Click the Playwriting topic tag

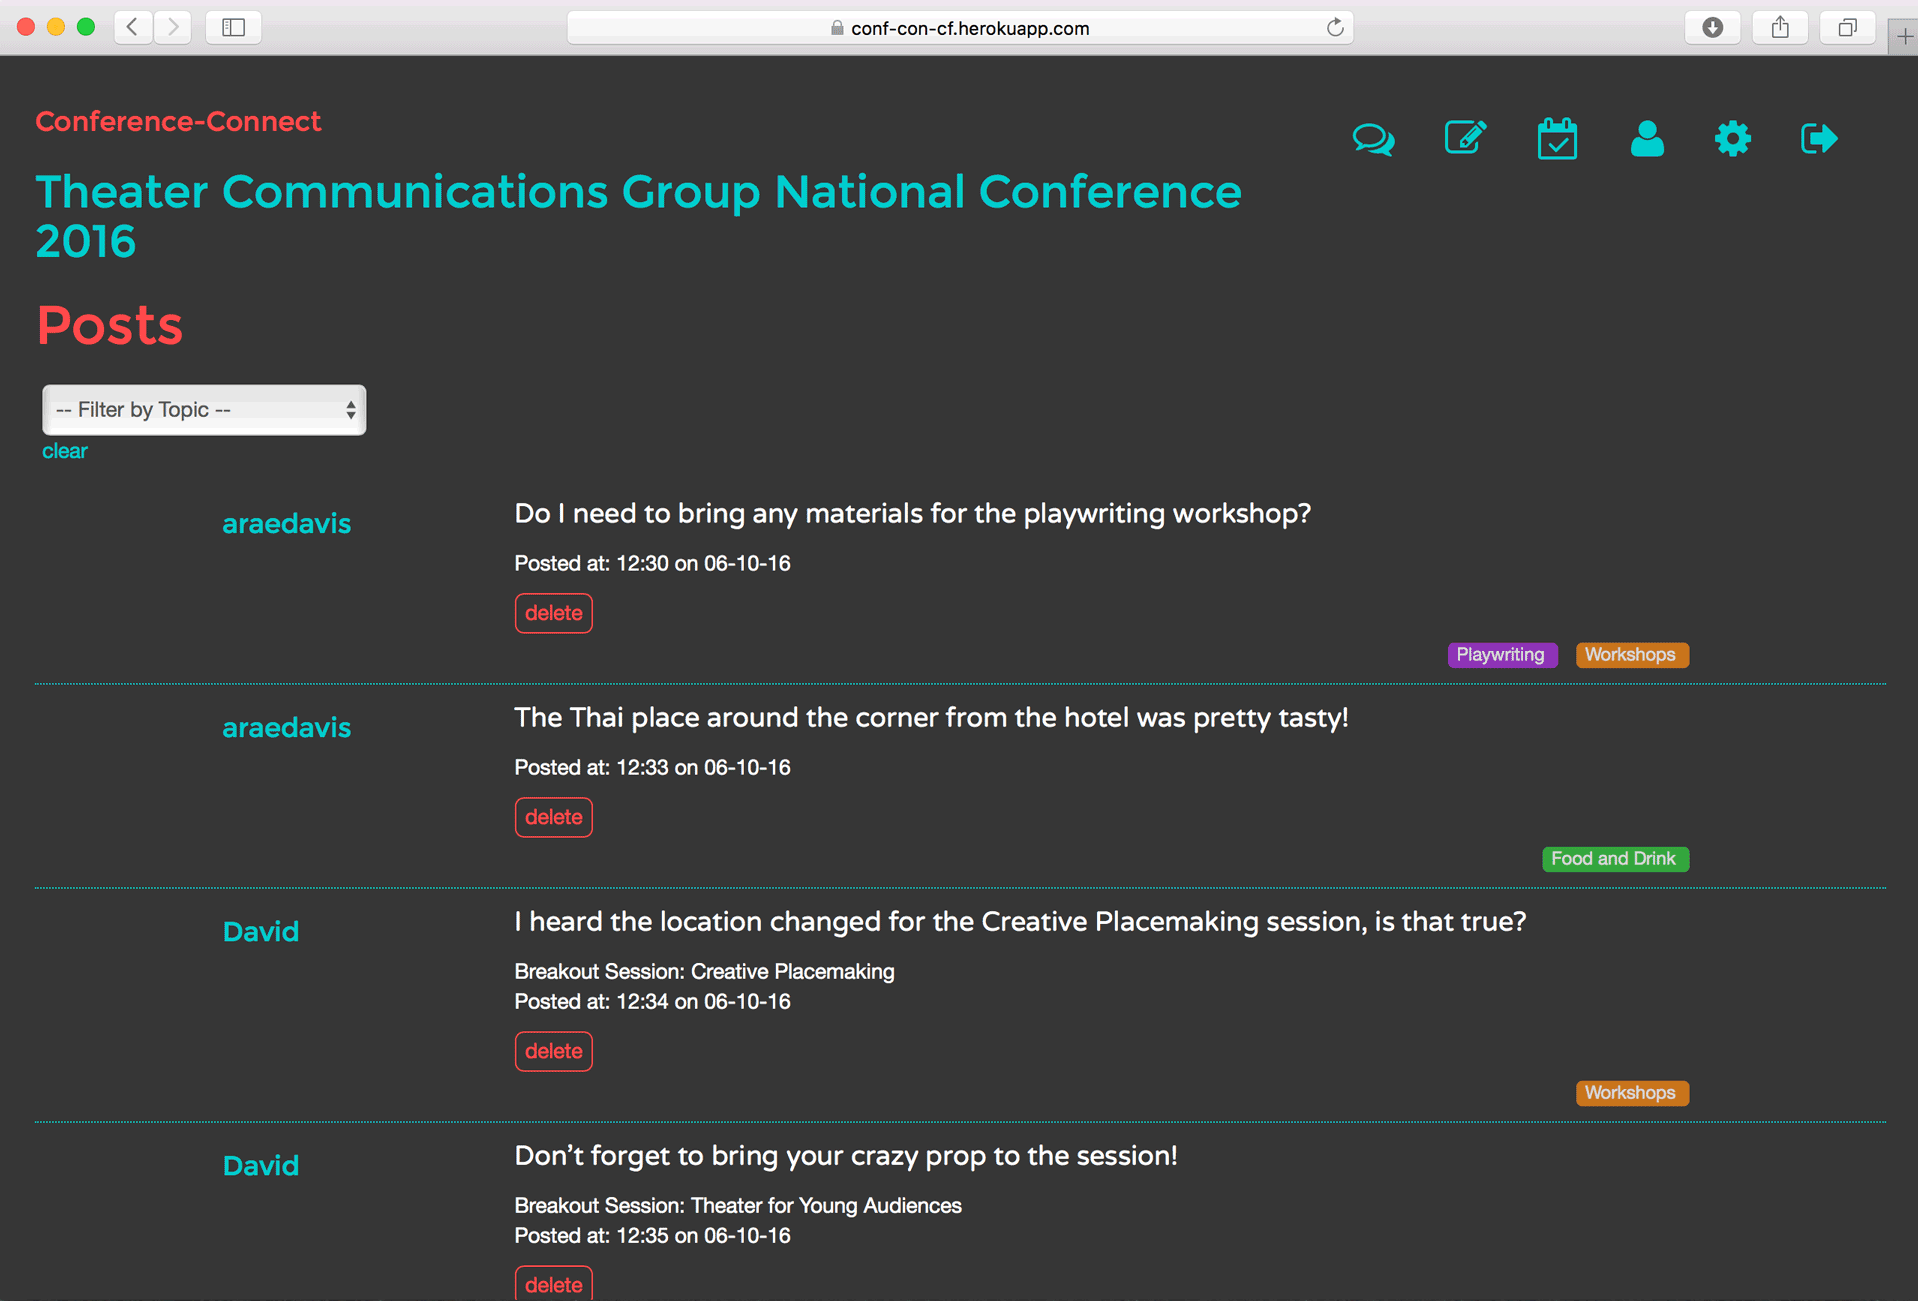tap(1502, 655)
